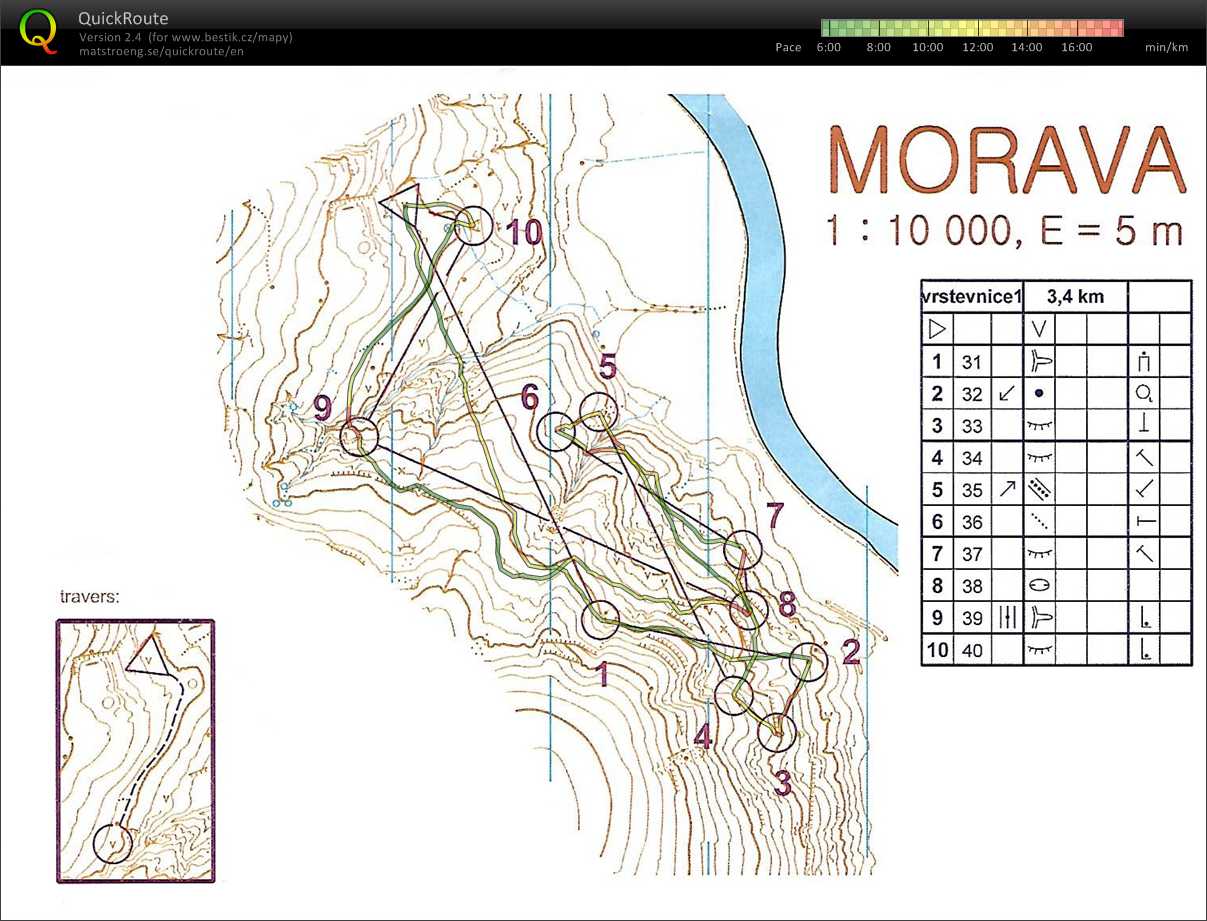Click the start triangle symbol in description table
The image size is (1207, 921).
[936, 328]
